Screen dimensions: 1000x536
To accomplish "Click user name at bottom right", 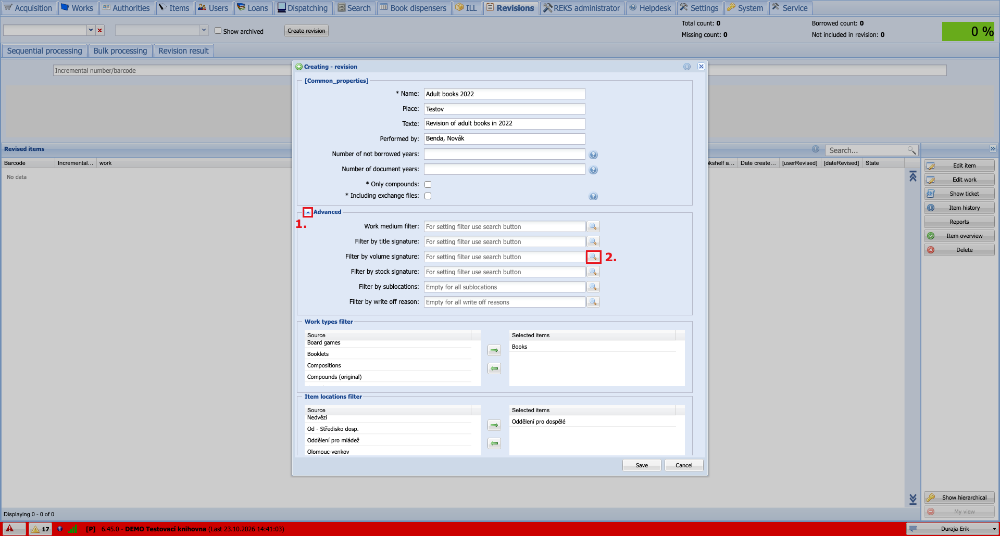I will tap(954, 529).
